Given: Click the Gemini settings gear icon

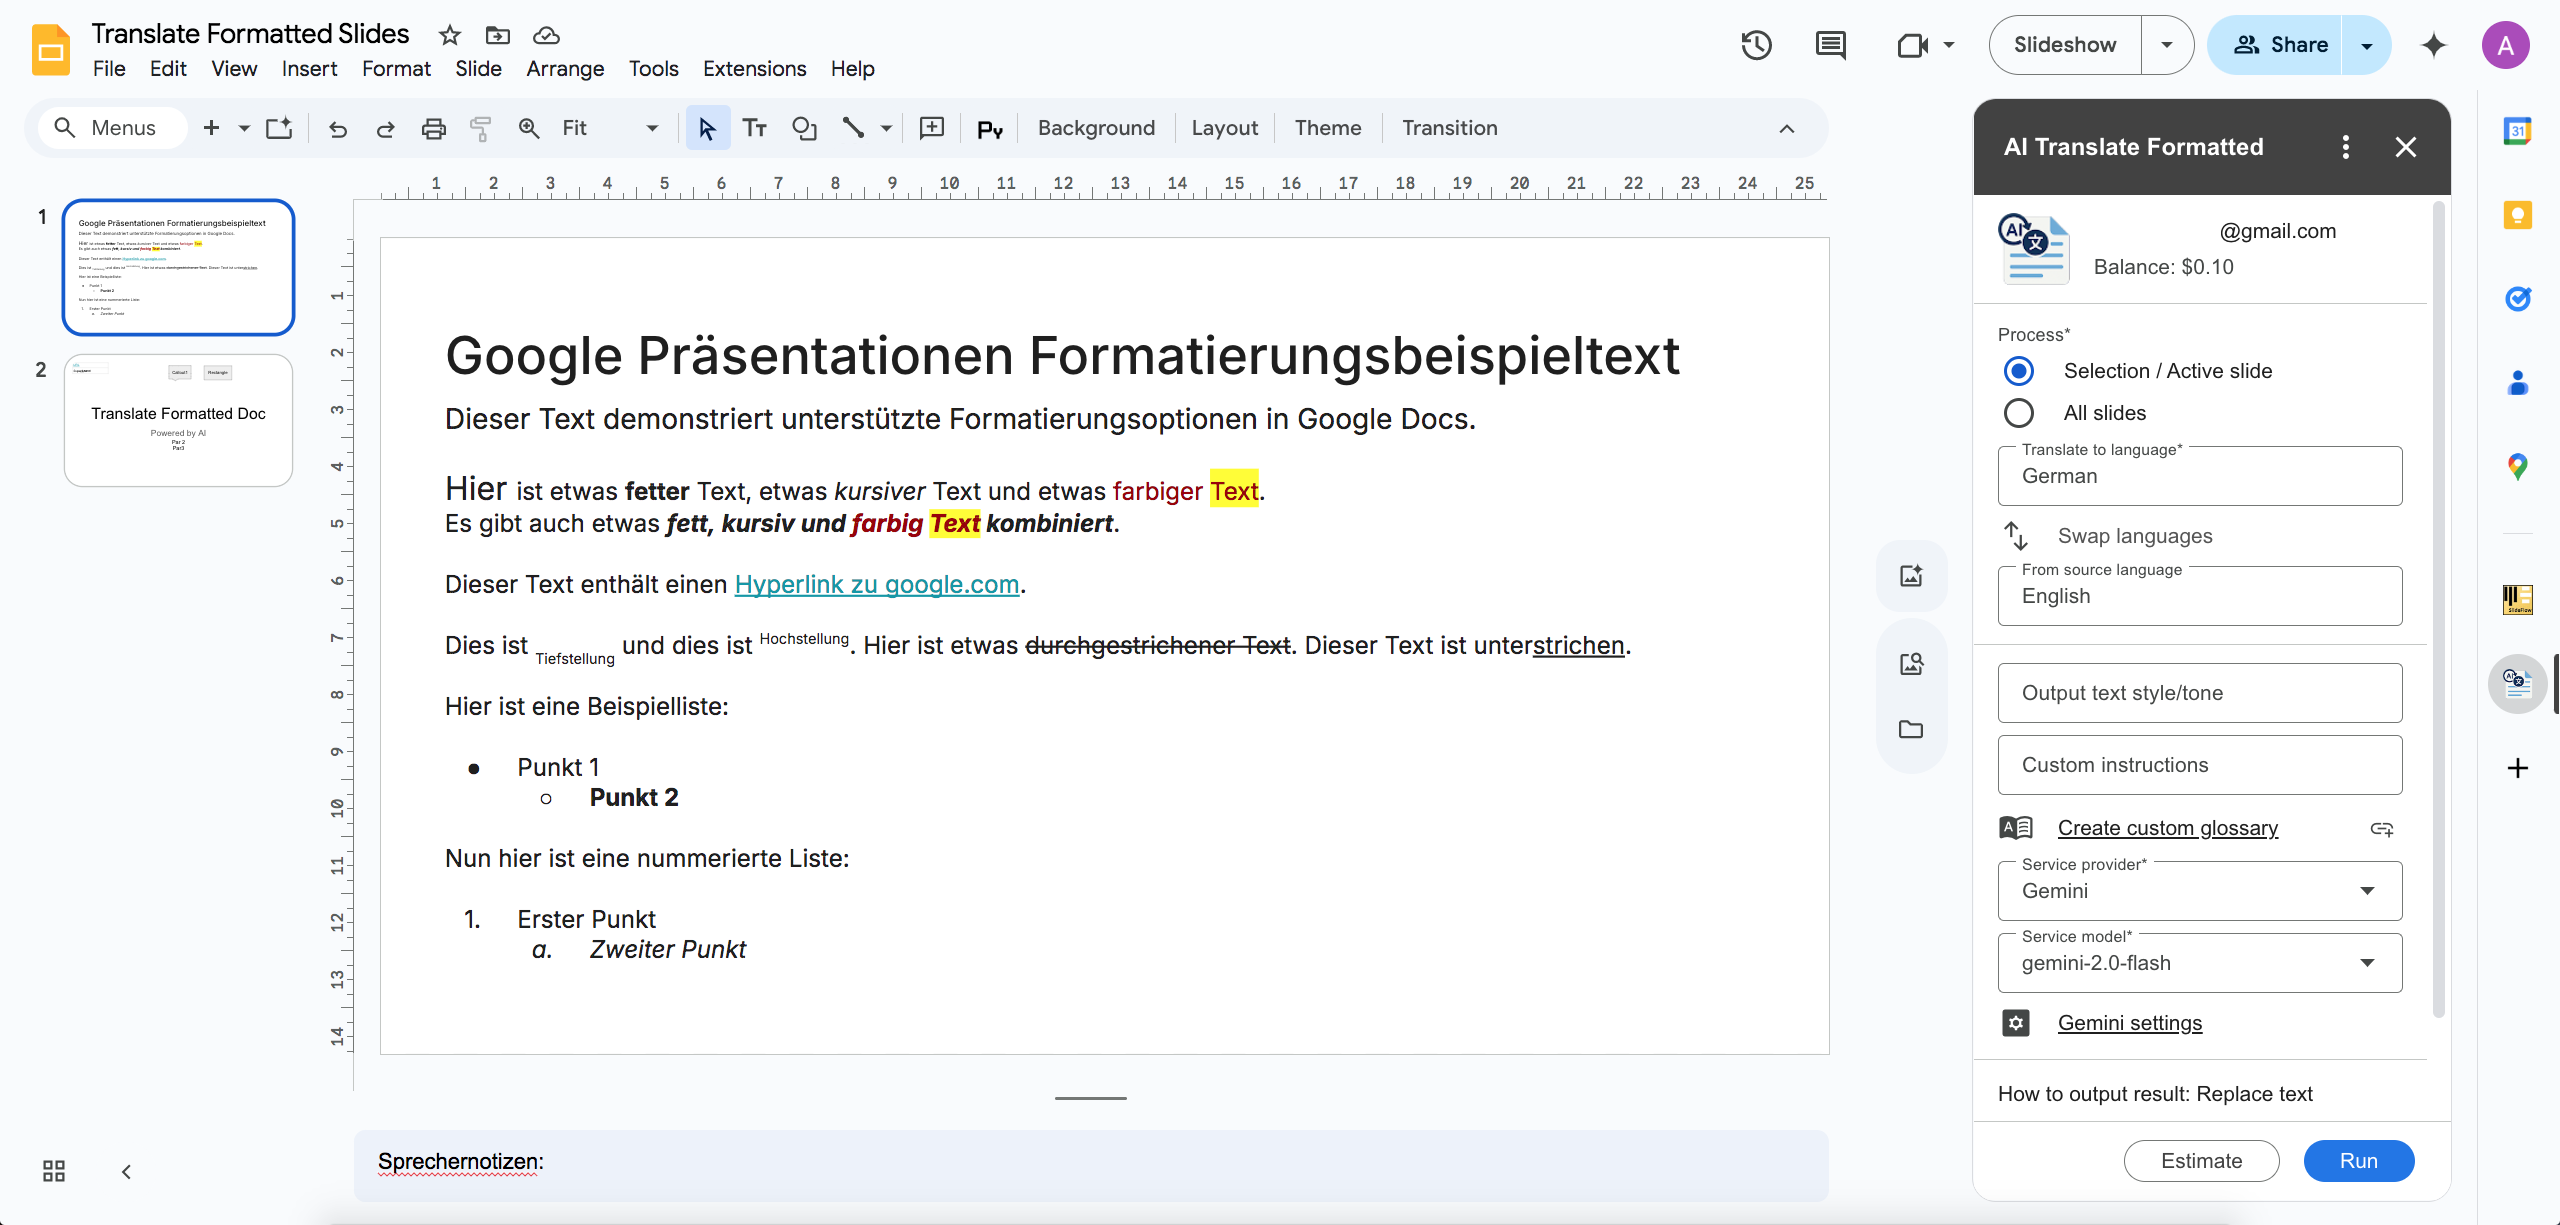Looking at the screenshot, I should coord(2016,1023).
